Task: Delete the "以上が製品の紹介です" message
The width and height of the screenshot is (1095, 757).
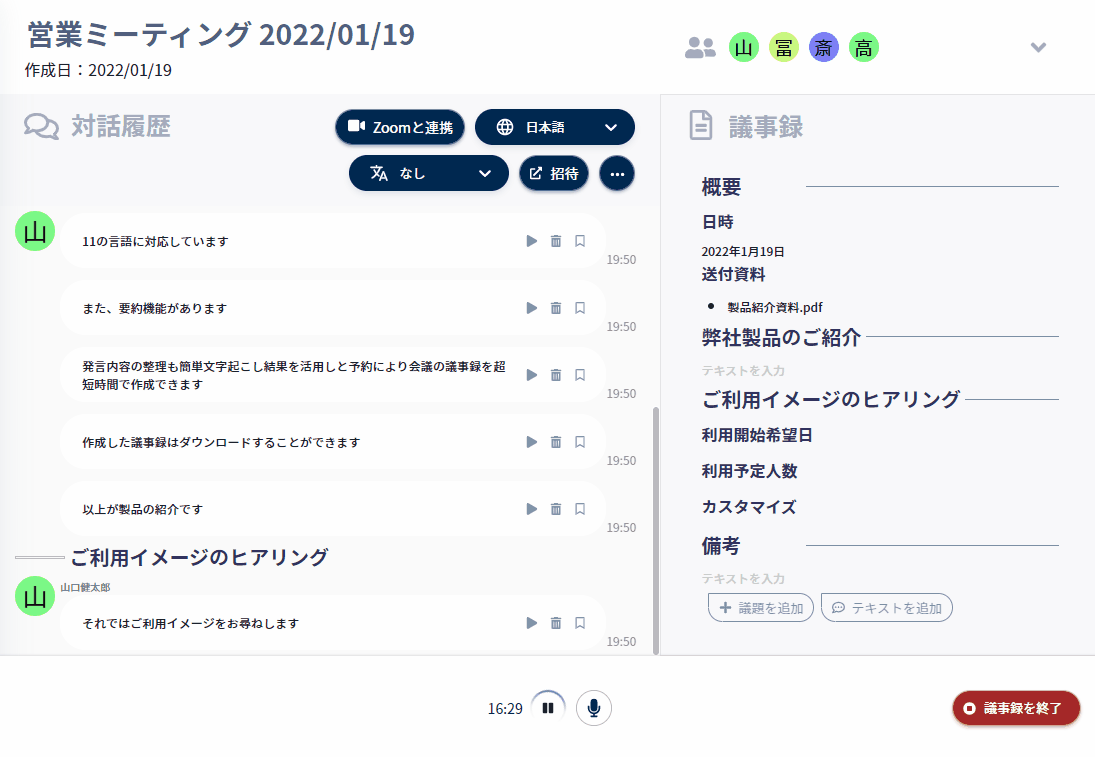Action: (x=555, y=508)
